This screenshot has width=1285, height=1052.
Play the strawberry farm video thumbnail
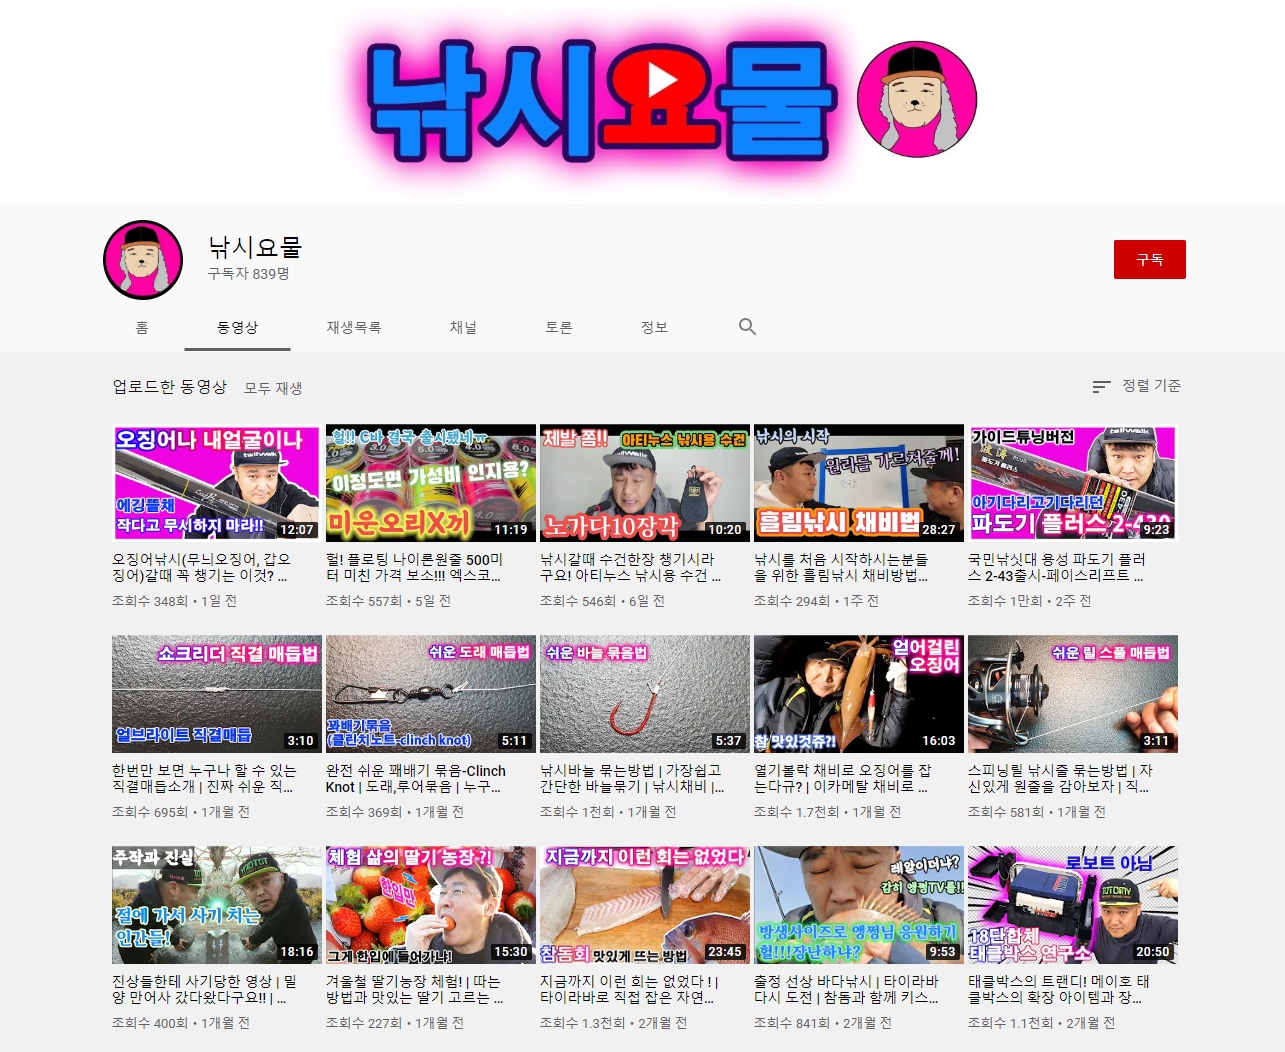point(430,905)
